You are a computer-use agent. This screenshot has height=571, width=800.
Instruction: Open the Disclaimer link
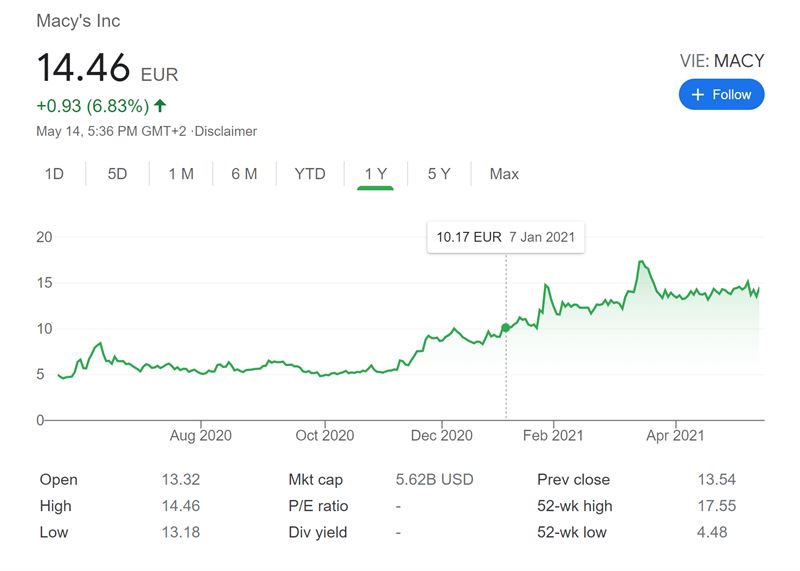coord(226,131)
